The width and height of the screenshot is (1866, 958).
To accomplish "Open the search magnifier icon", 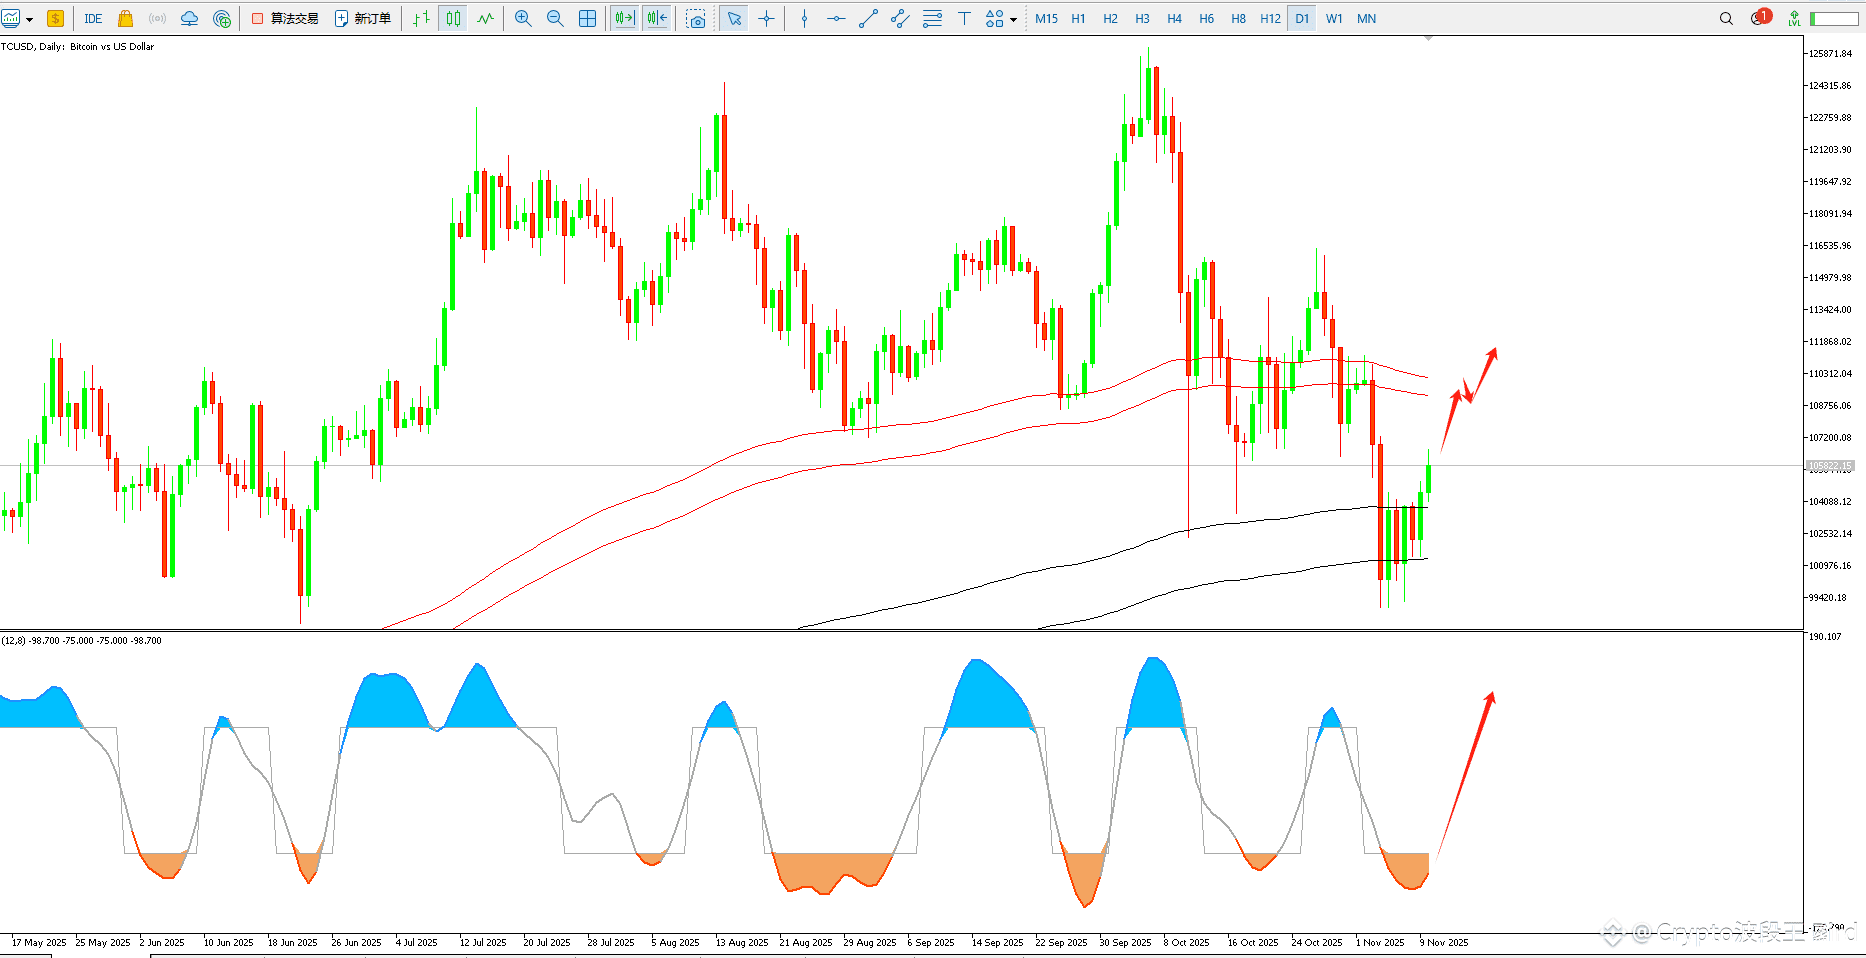I will click(1726, 18).
